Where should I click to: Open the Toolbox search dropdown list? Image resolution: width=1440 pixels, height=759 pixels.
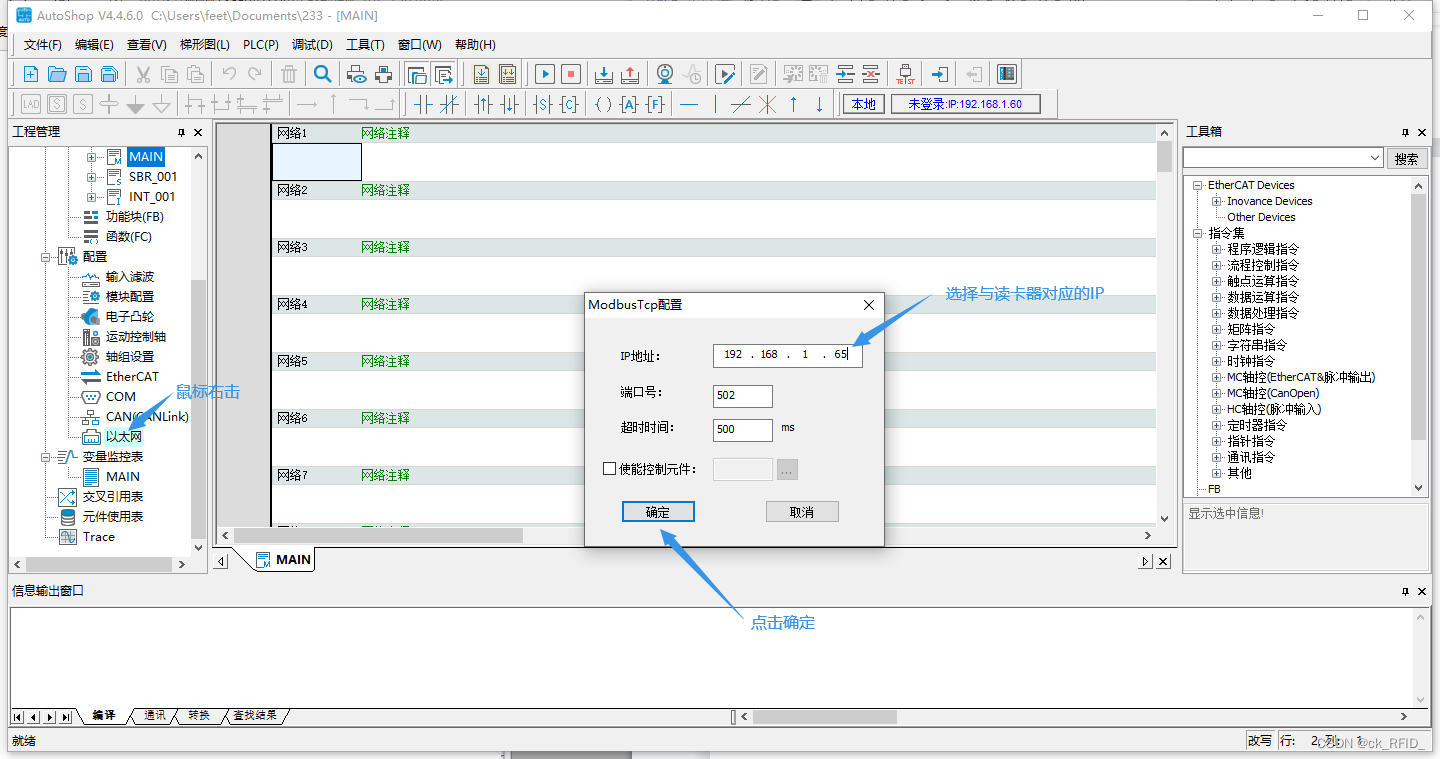(1372, 157)
